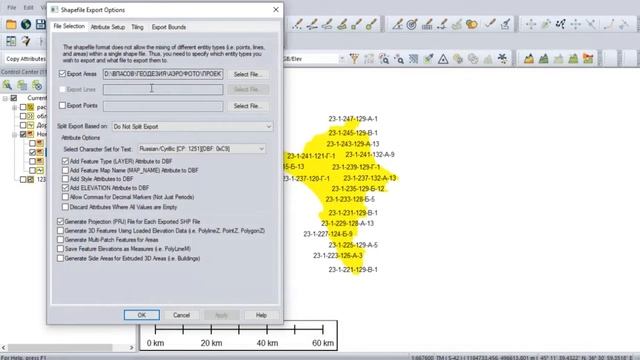The width and height of the screenshot is (640, 360).
Task: Click the black starburst toolbar icon
Action: tap(502, 59)
